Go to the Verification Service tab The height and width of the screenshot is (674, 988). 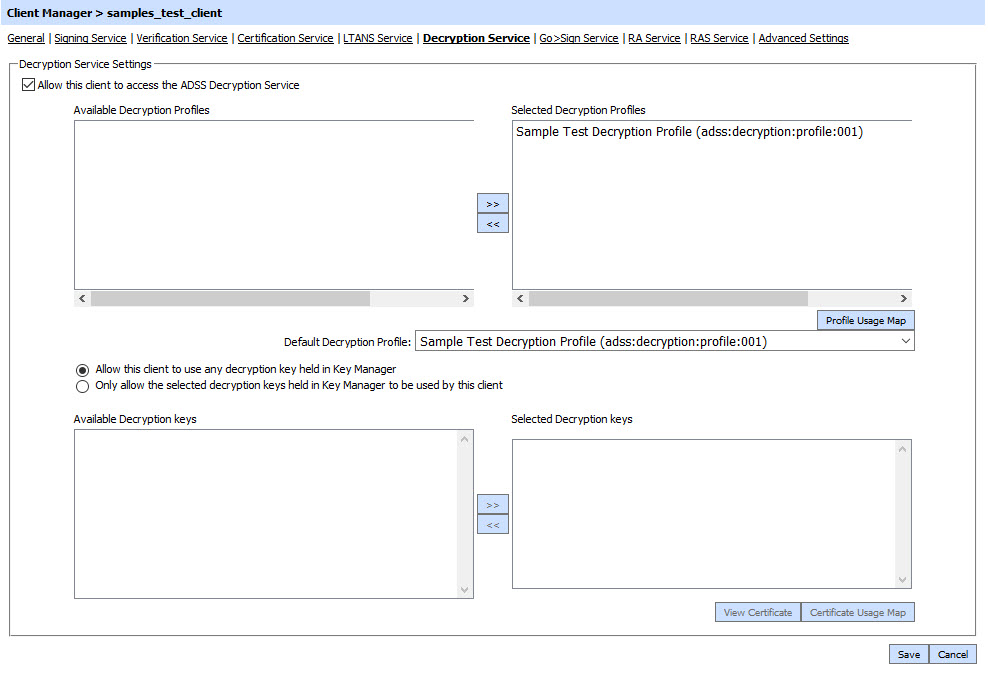pyautogui.click(x=182, y=39)
